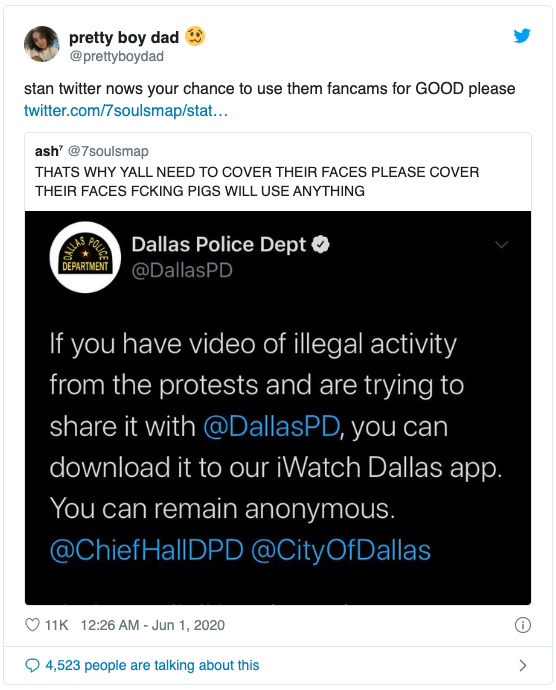Open pretty boy dad's profile picture
556x690 pixels.
(x=42, y=44)
